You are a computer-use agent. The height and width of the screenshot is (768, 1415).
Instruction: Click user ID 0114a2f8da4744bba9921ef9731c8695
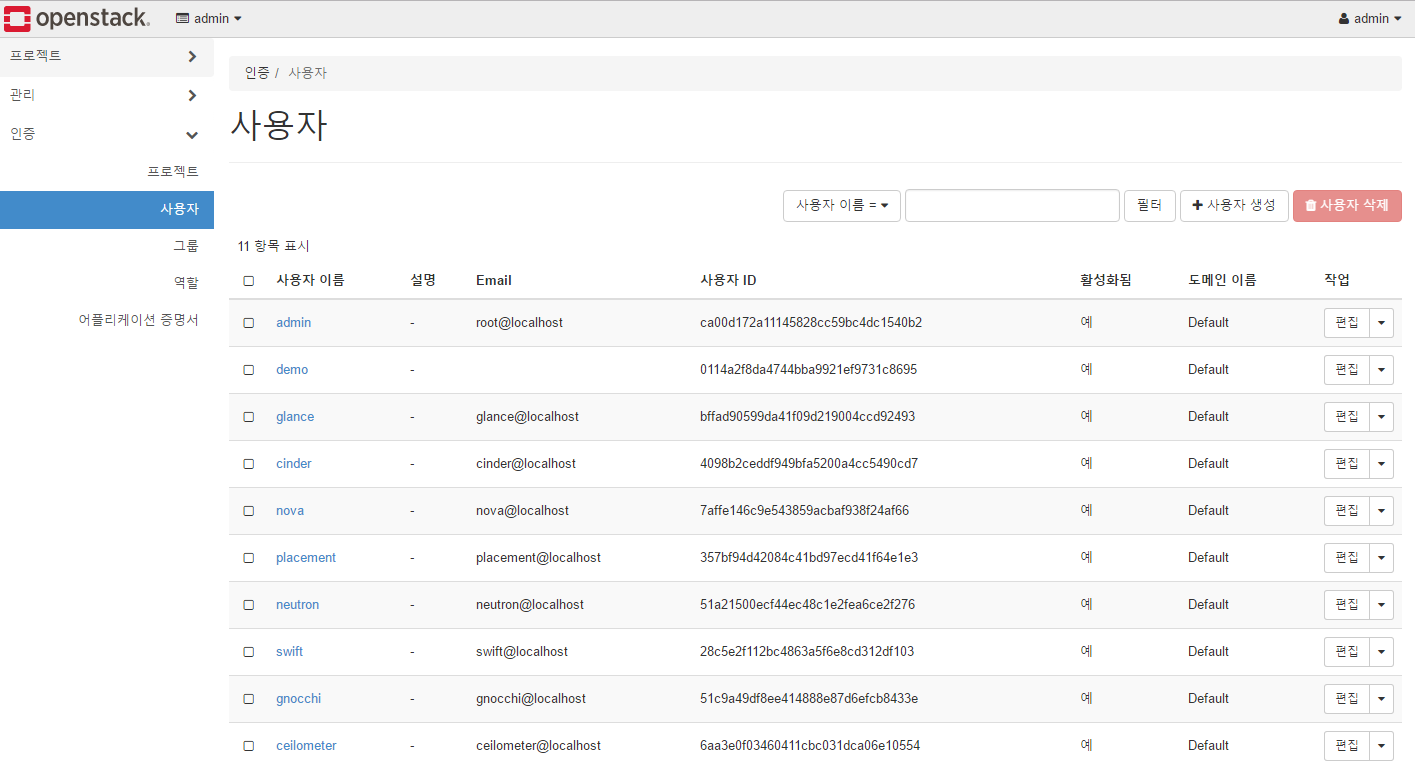pyautogui.click(x=808, y=370)
